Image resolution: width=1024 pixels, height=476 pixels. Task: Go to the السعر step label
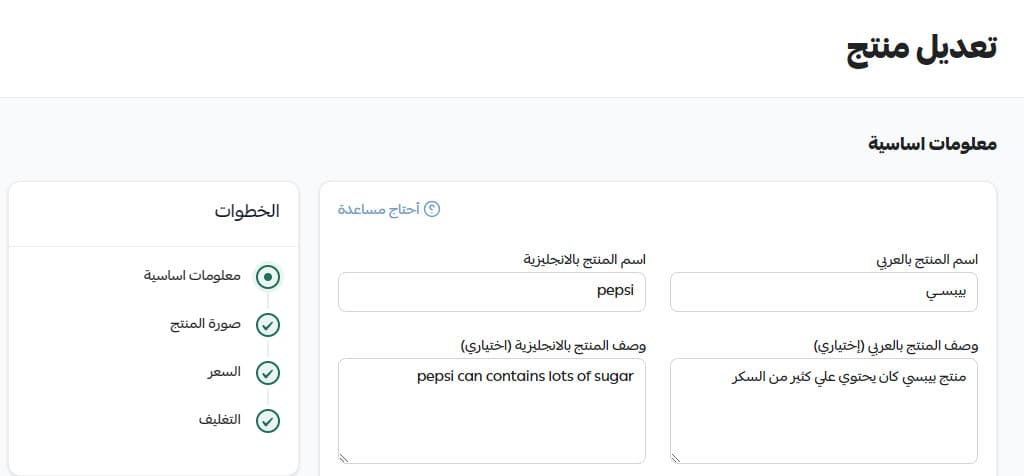(x=223, y=372)
